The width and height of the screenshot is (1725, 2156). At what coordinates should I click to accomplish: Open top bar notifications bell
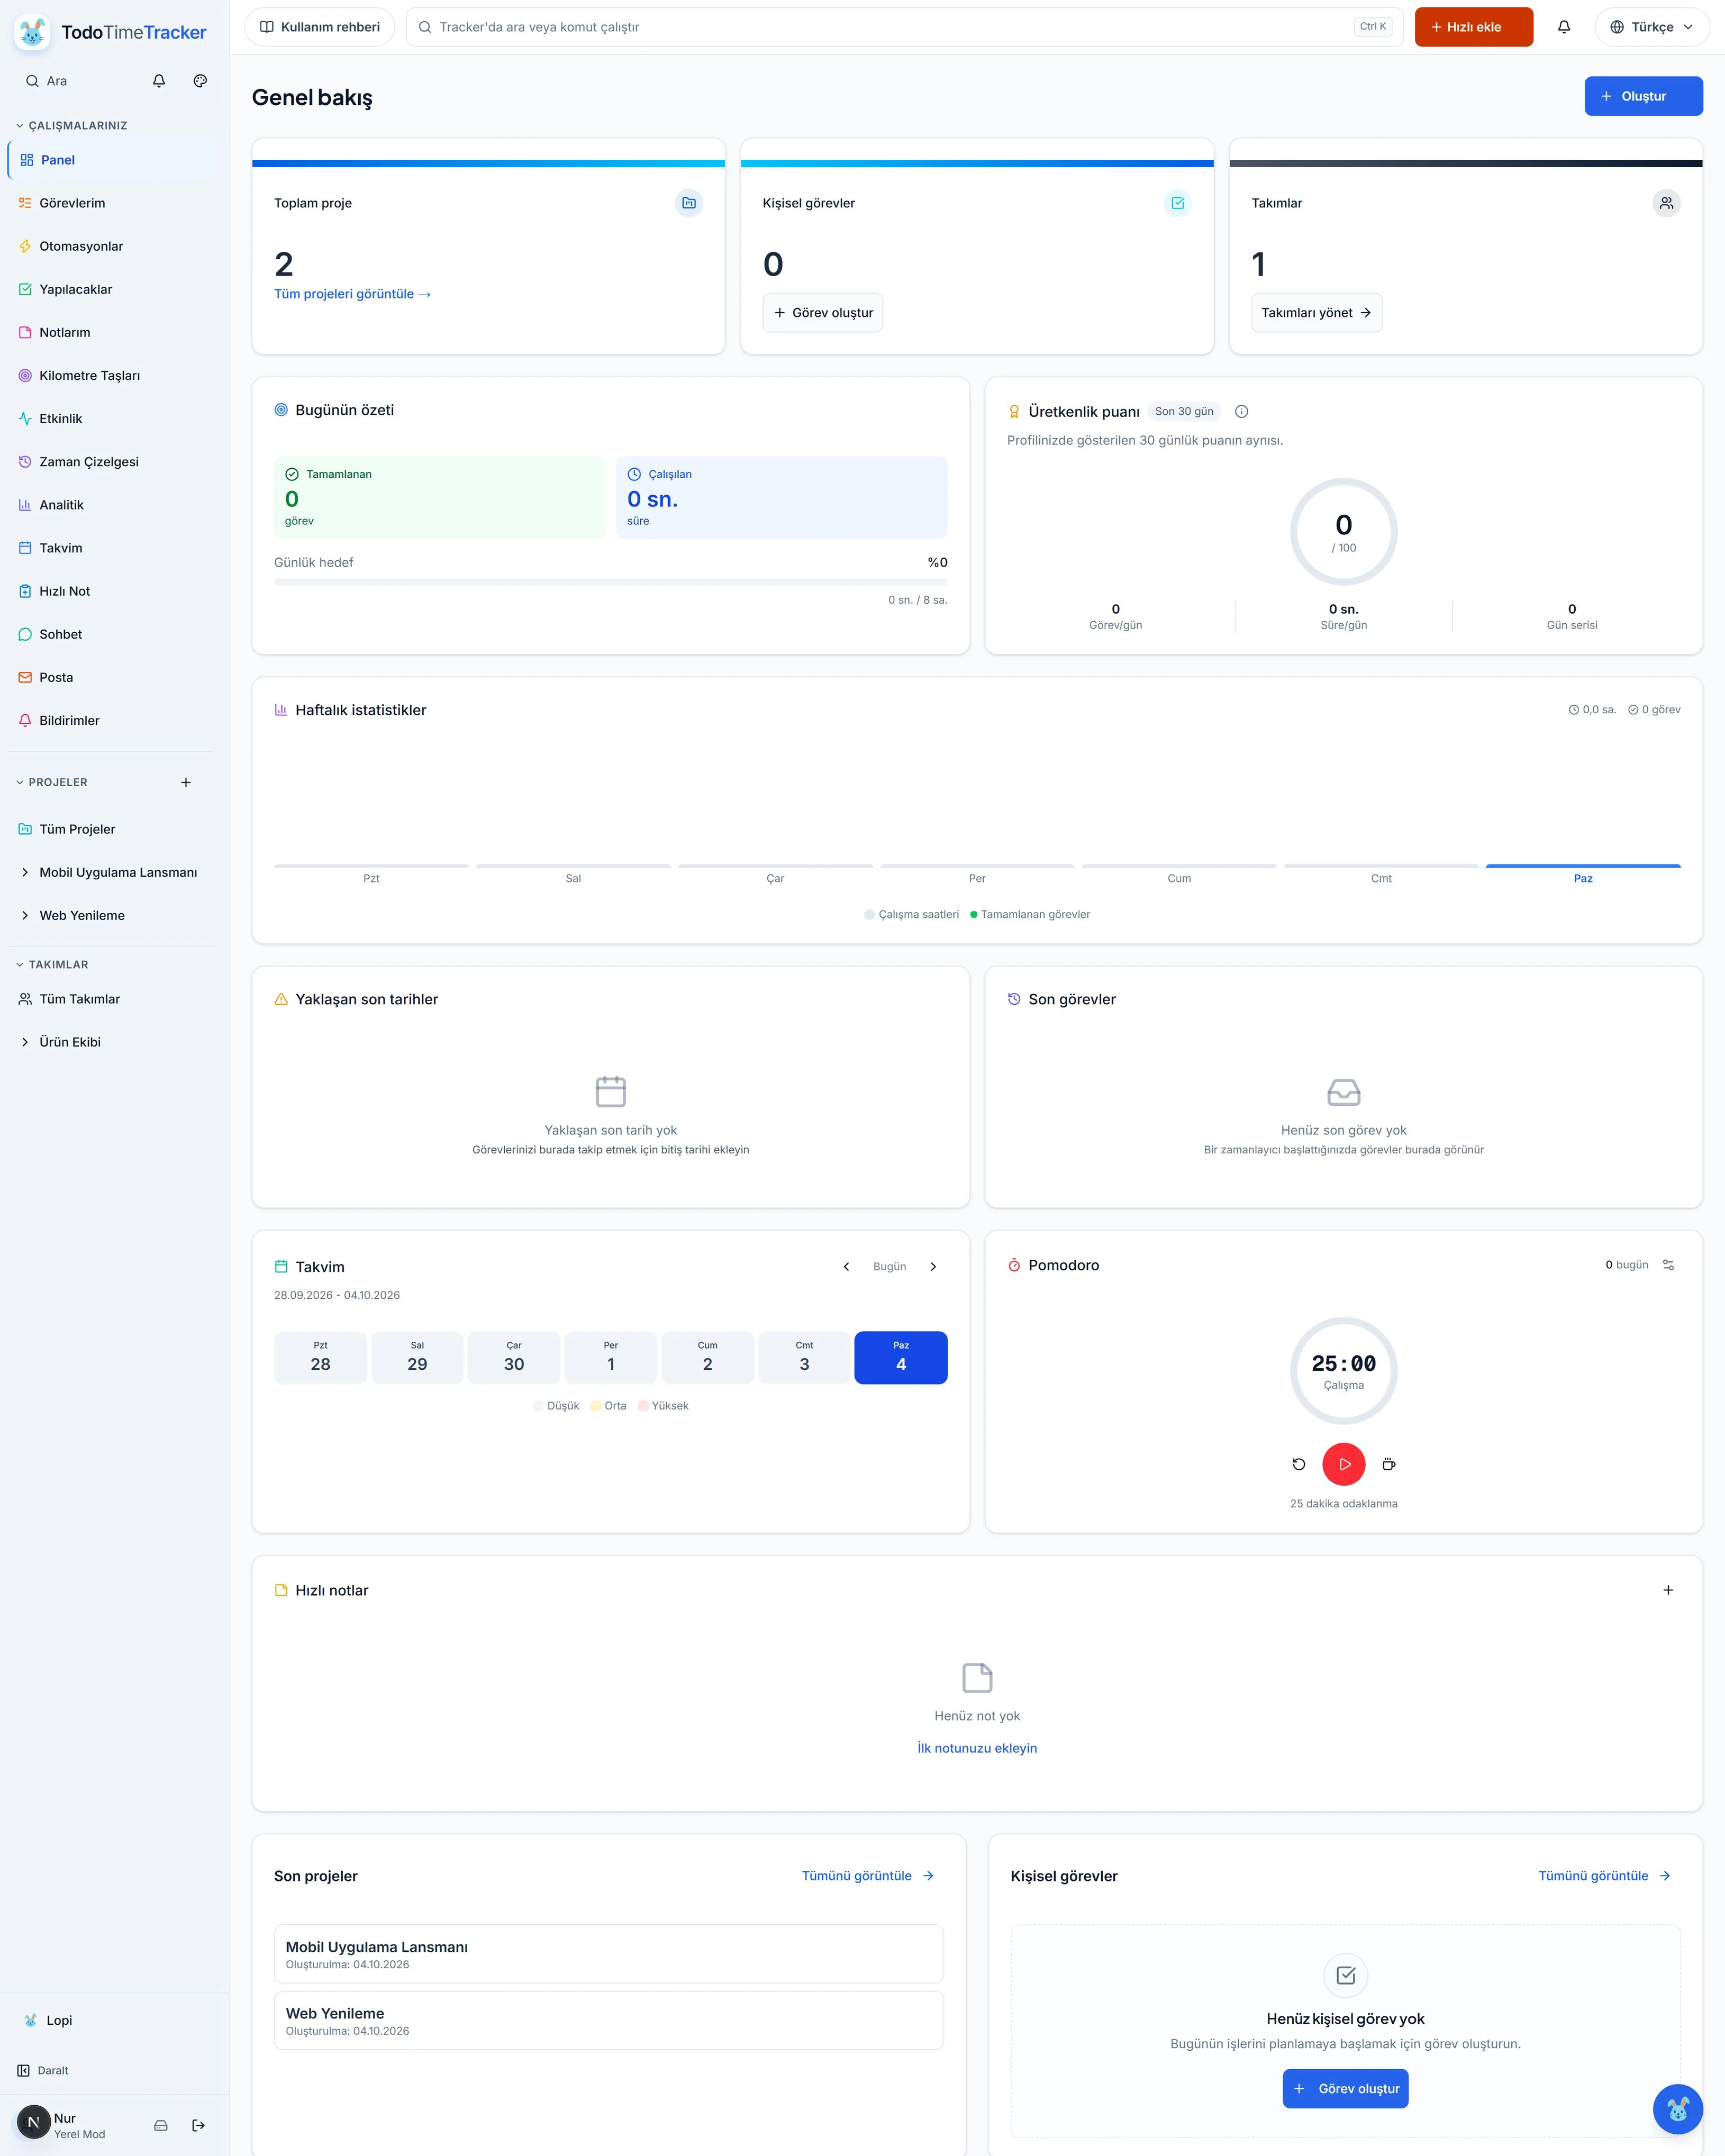1564,27
